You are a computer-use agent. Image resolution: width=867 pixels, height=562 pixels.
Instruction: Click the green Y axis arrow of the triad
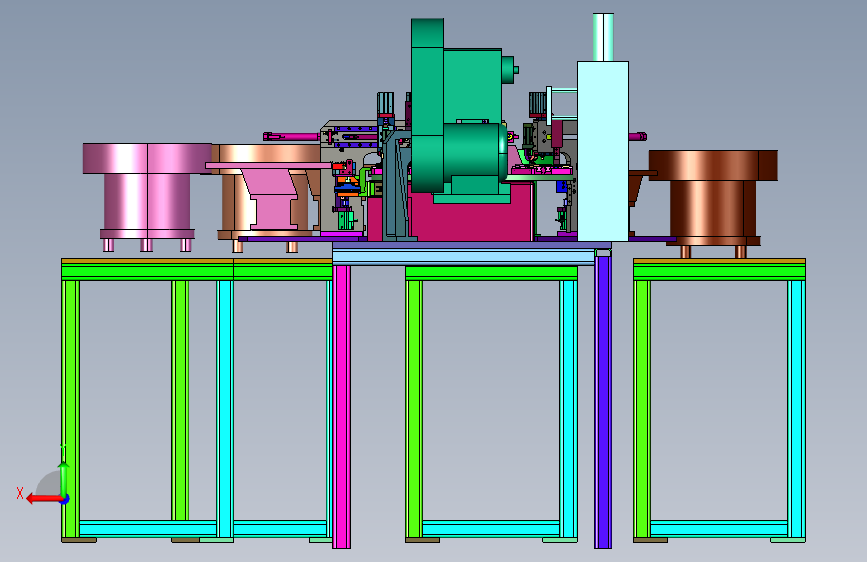point(64,476)
